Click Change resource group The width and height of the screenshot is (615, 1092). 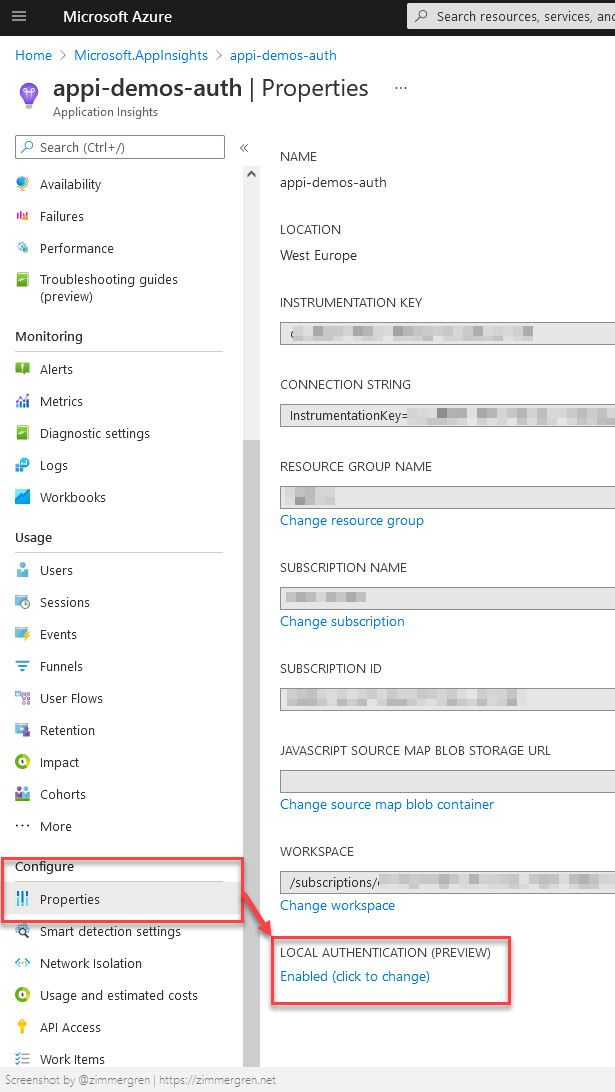tap(350, 520)
